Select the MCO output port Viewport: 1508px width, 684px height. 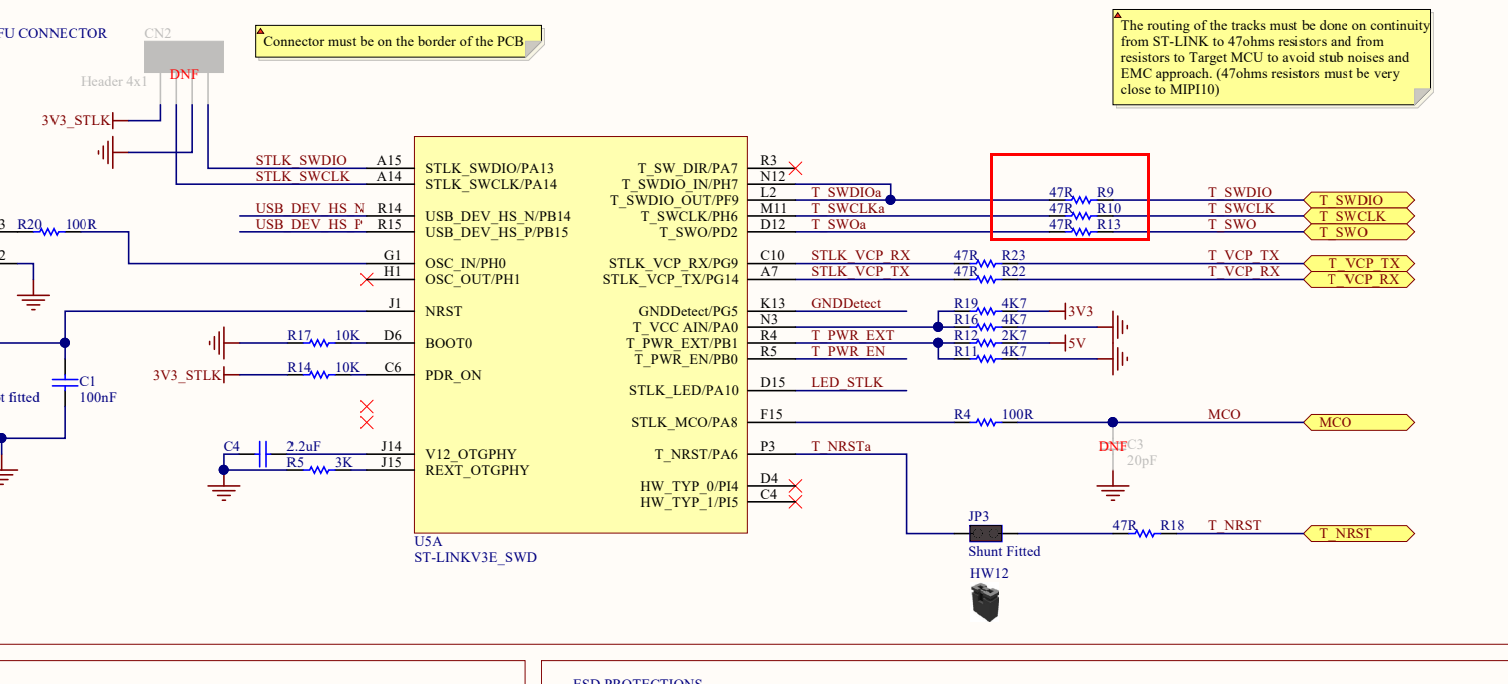pyautogui.click(x=1359, y=422)
